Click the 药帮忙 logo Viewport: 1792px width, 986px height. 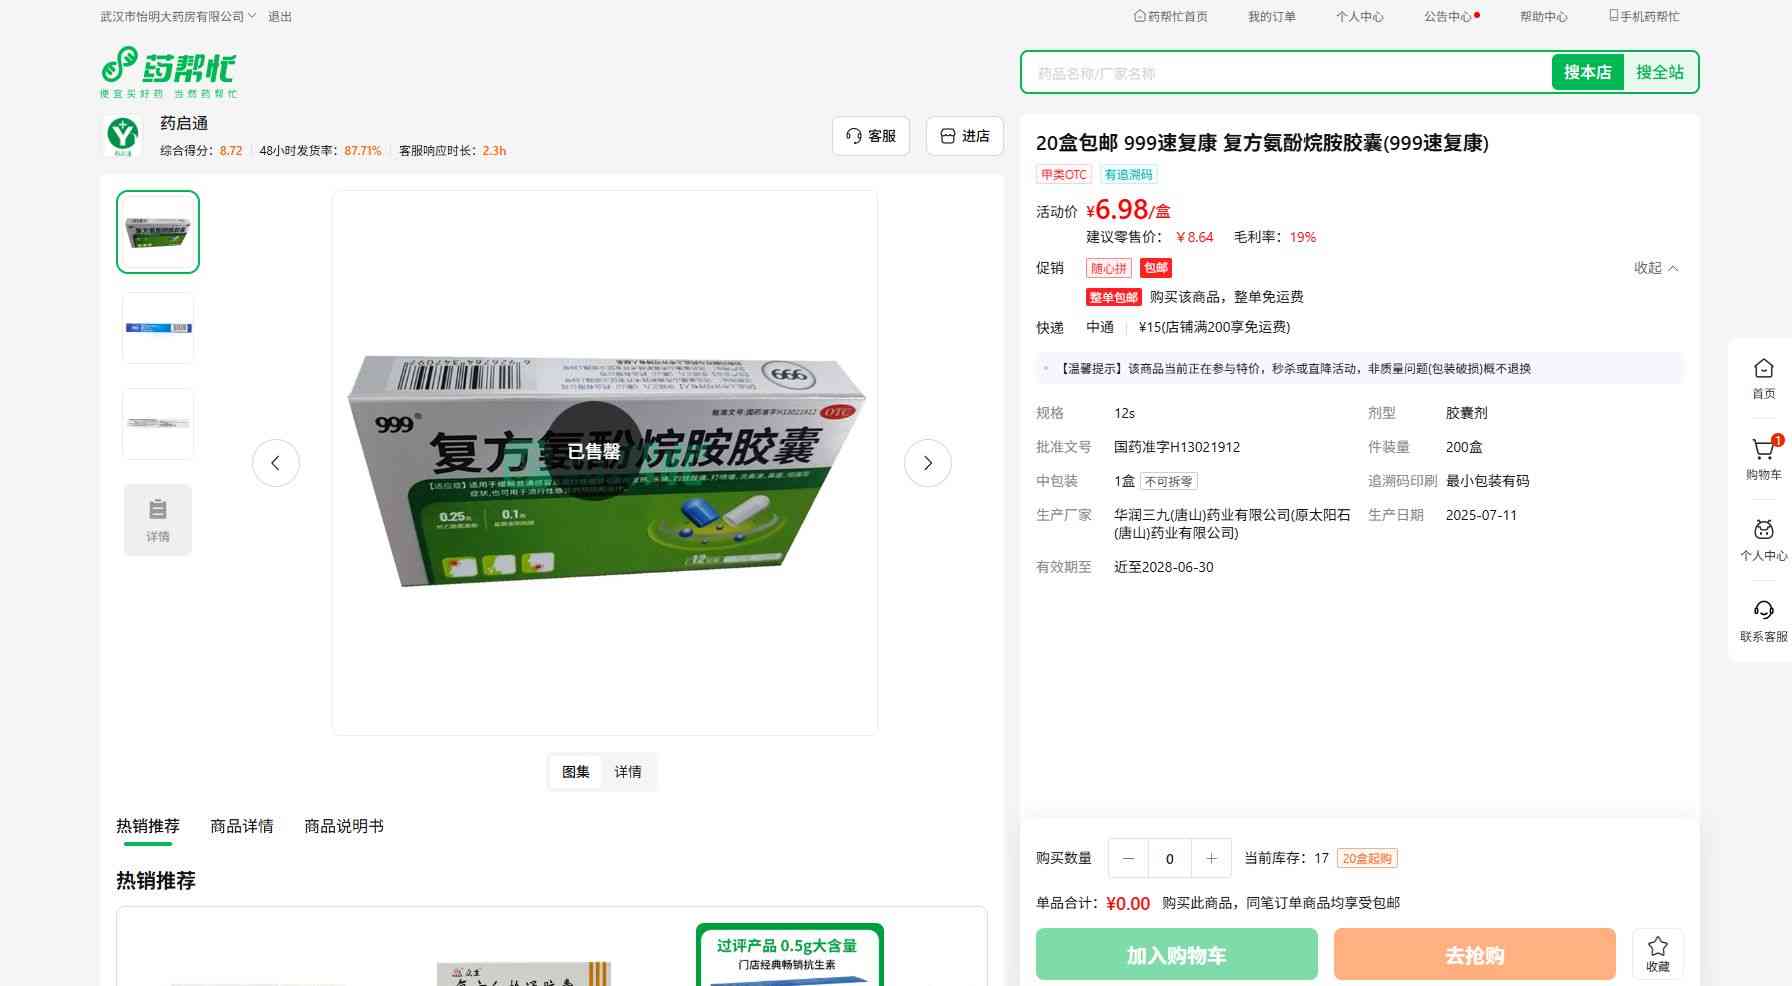click(x=168, y=72)
